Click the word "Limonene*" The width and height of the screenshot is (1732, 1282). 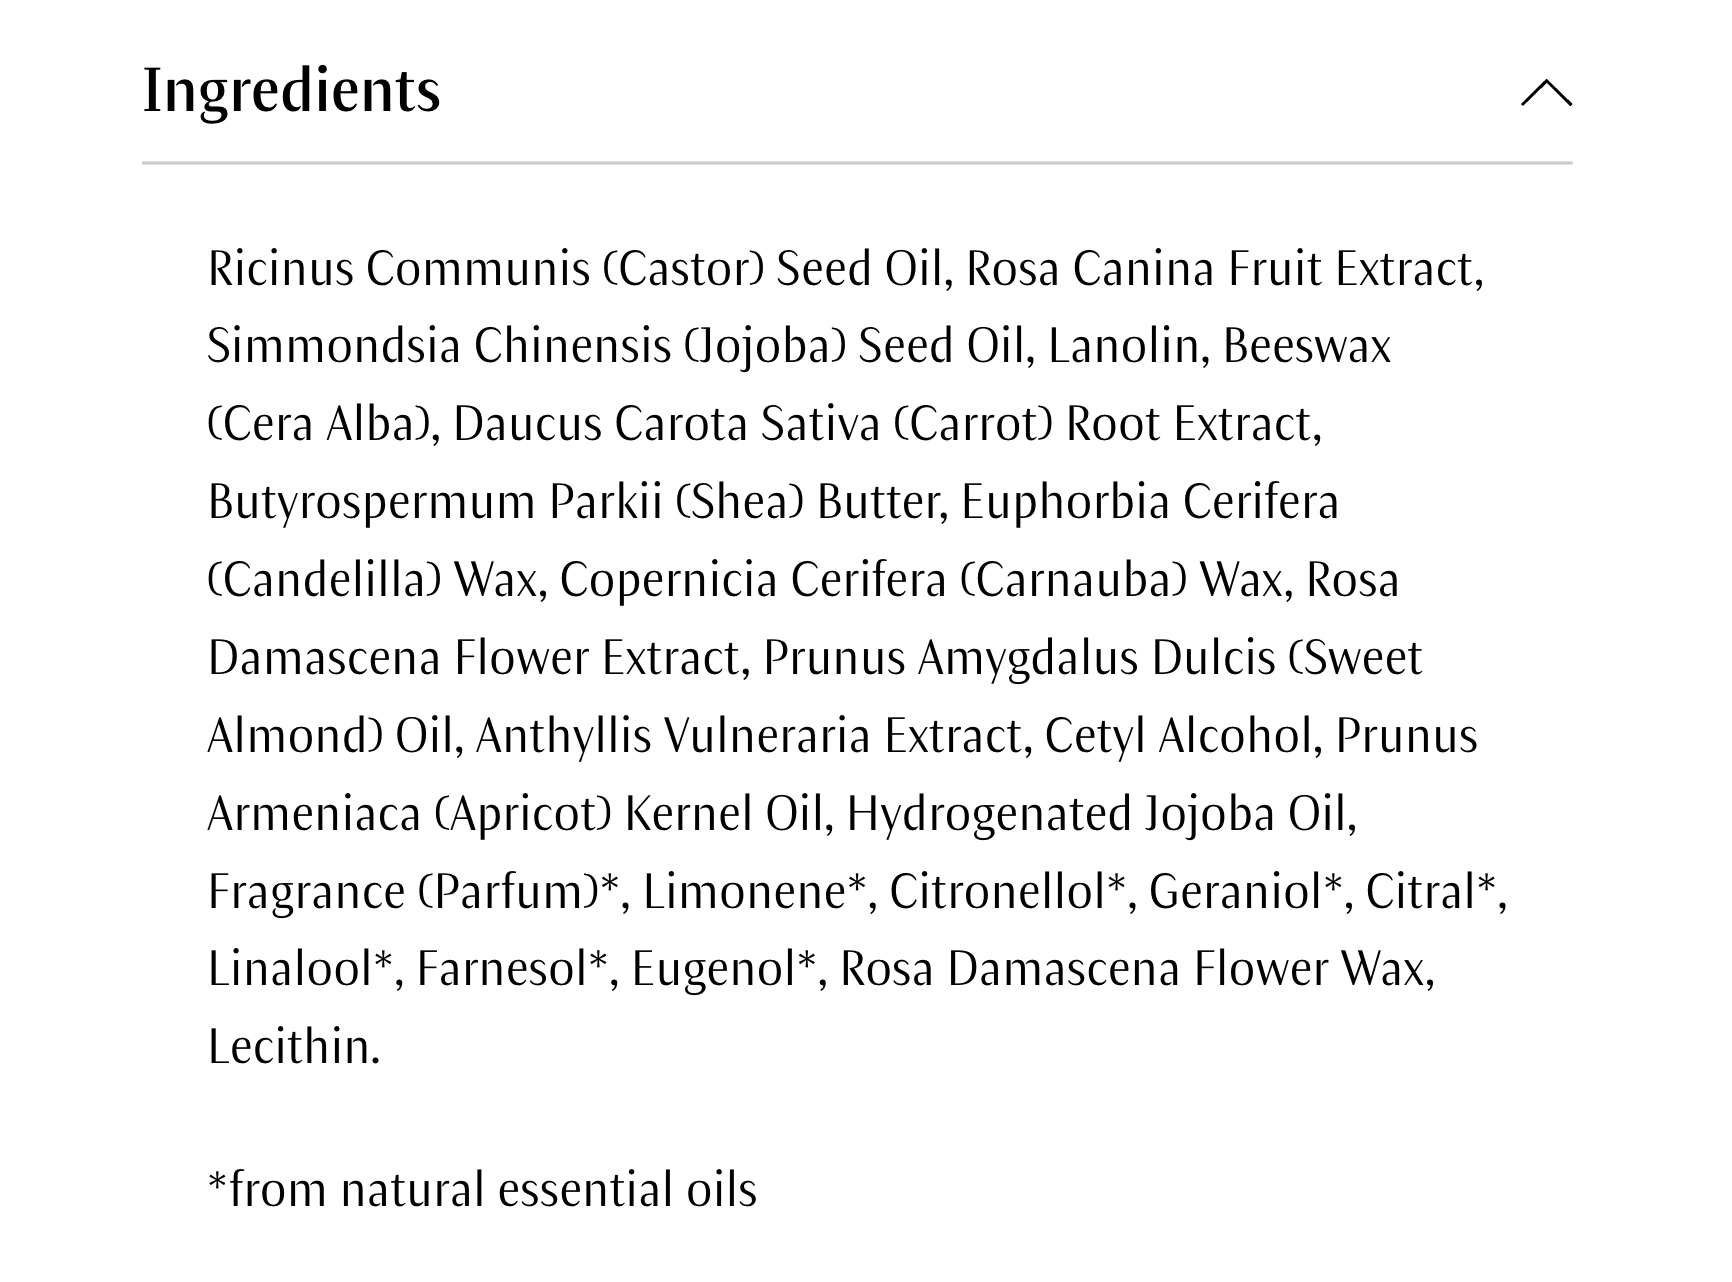coord(753,892)
